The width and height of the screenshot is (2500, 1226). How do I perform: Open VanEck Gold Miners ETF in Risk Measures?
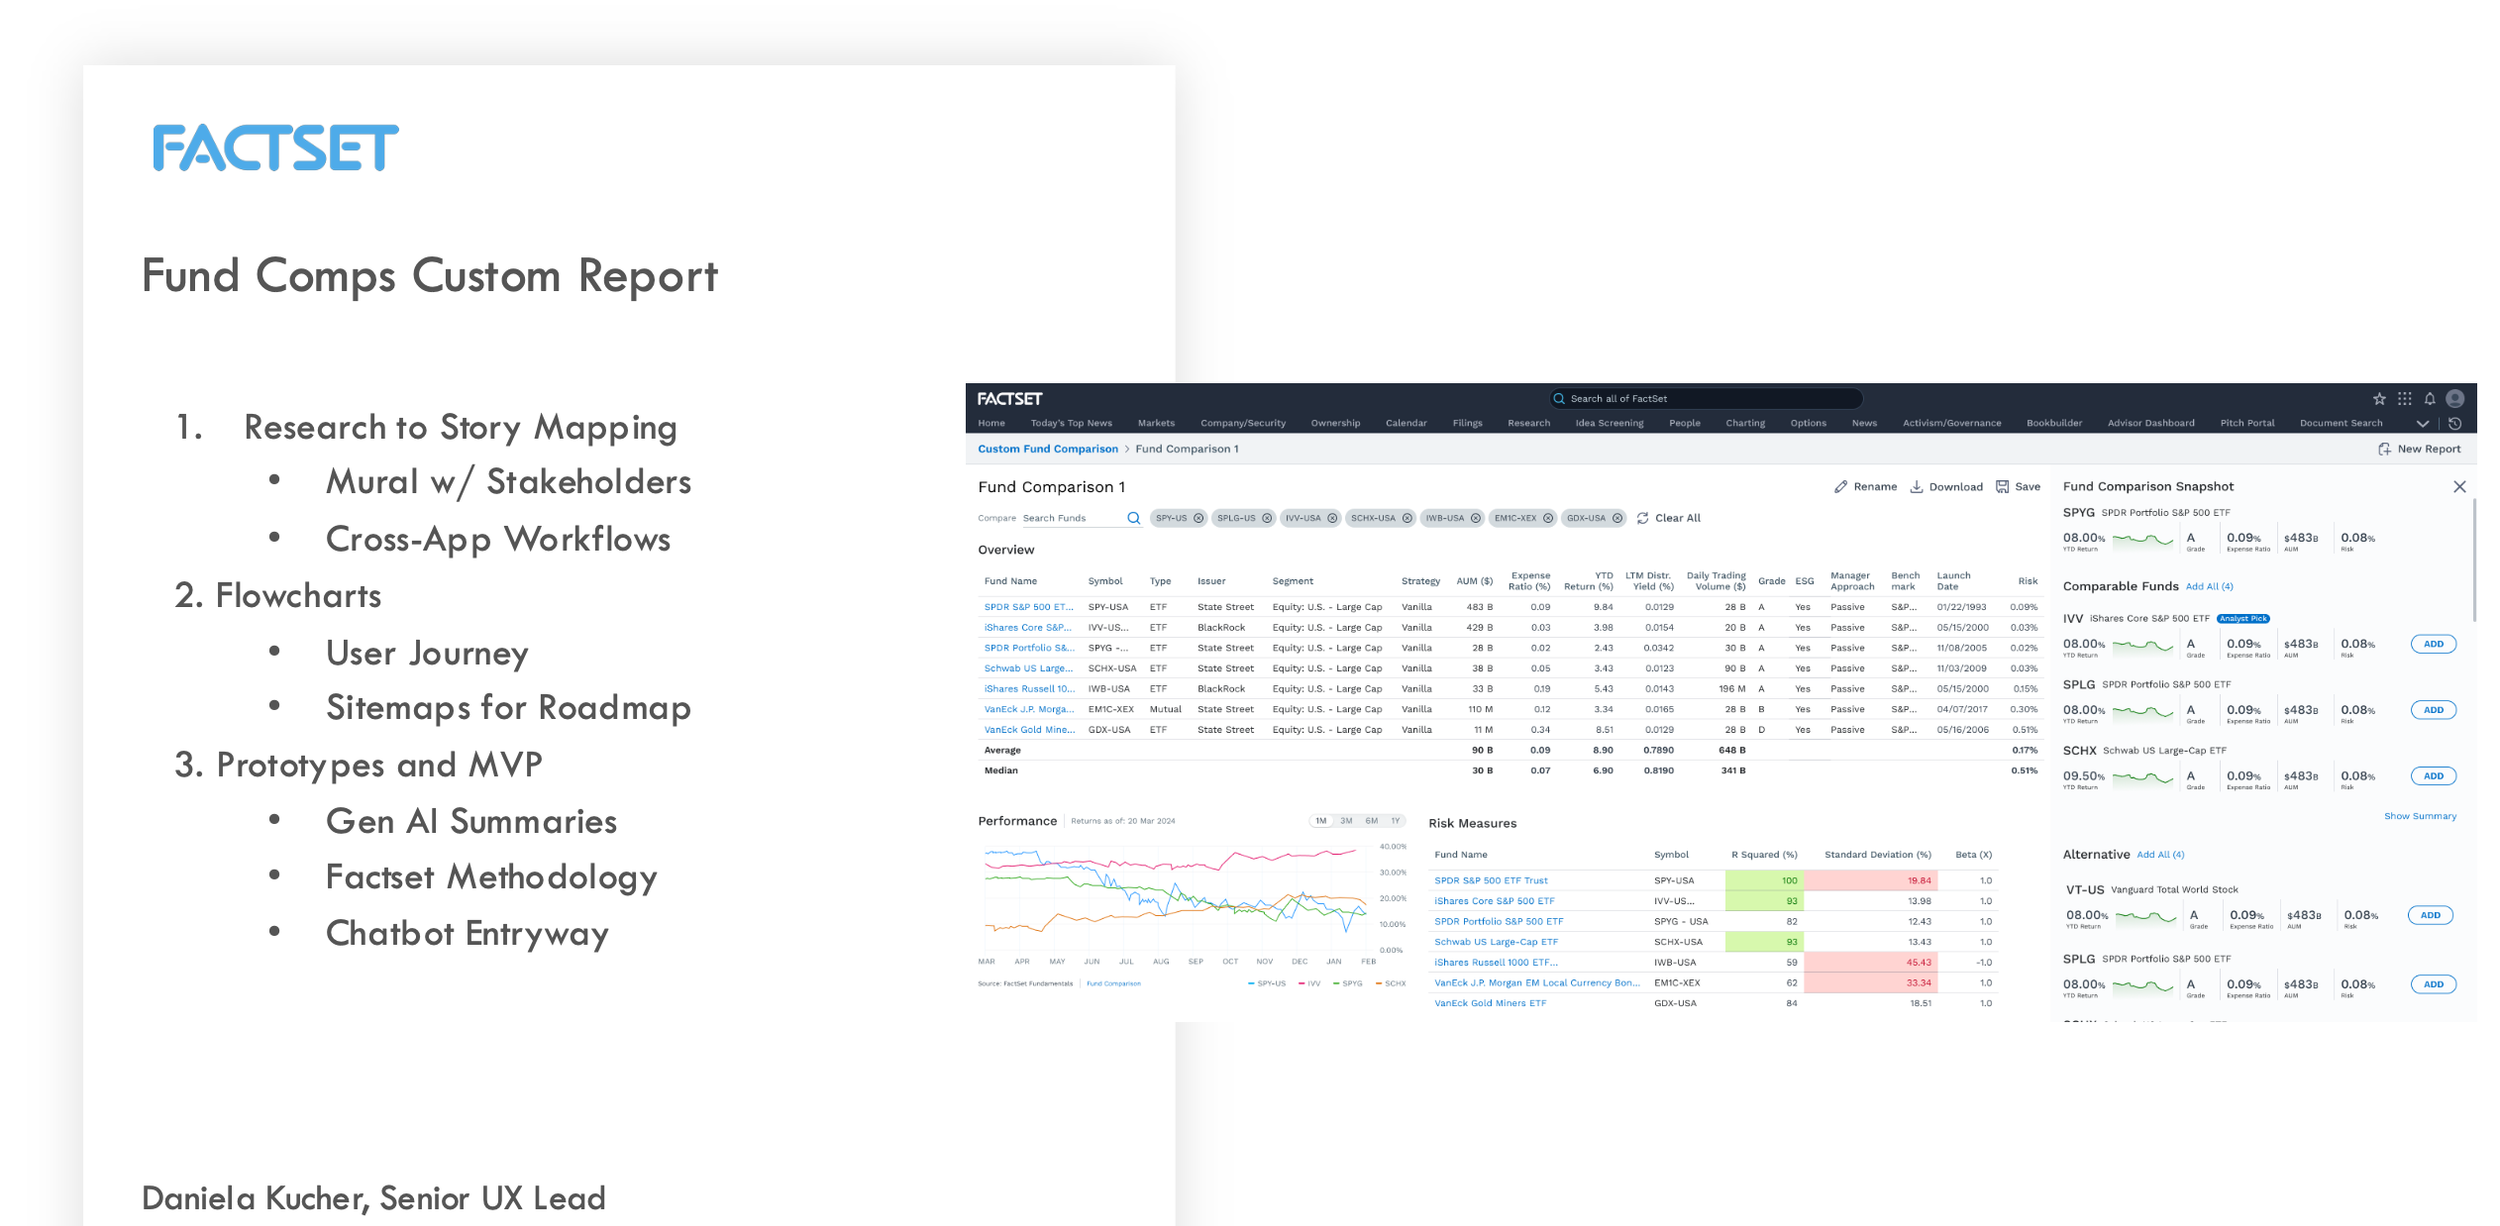pos(1490,1003)
